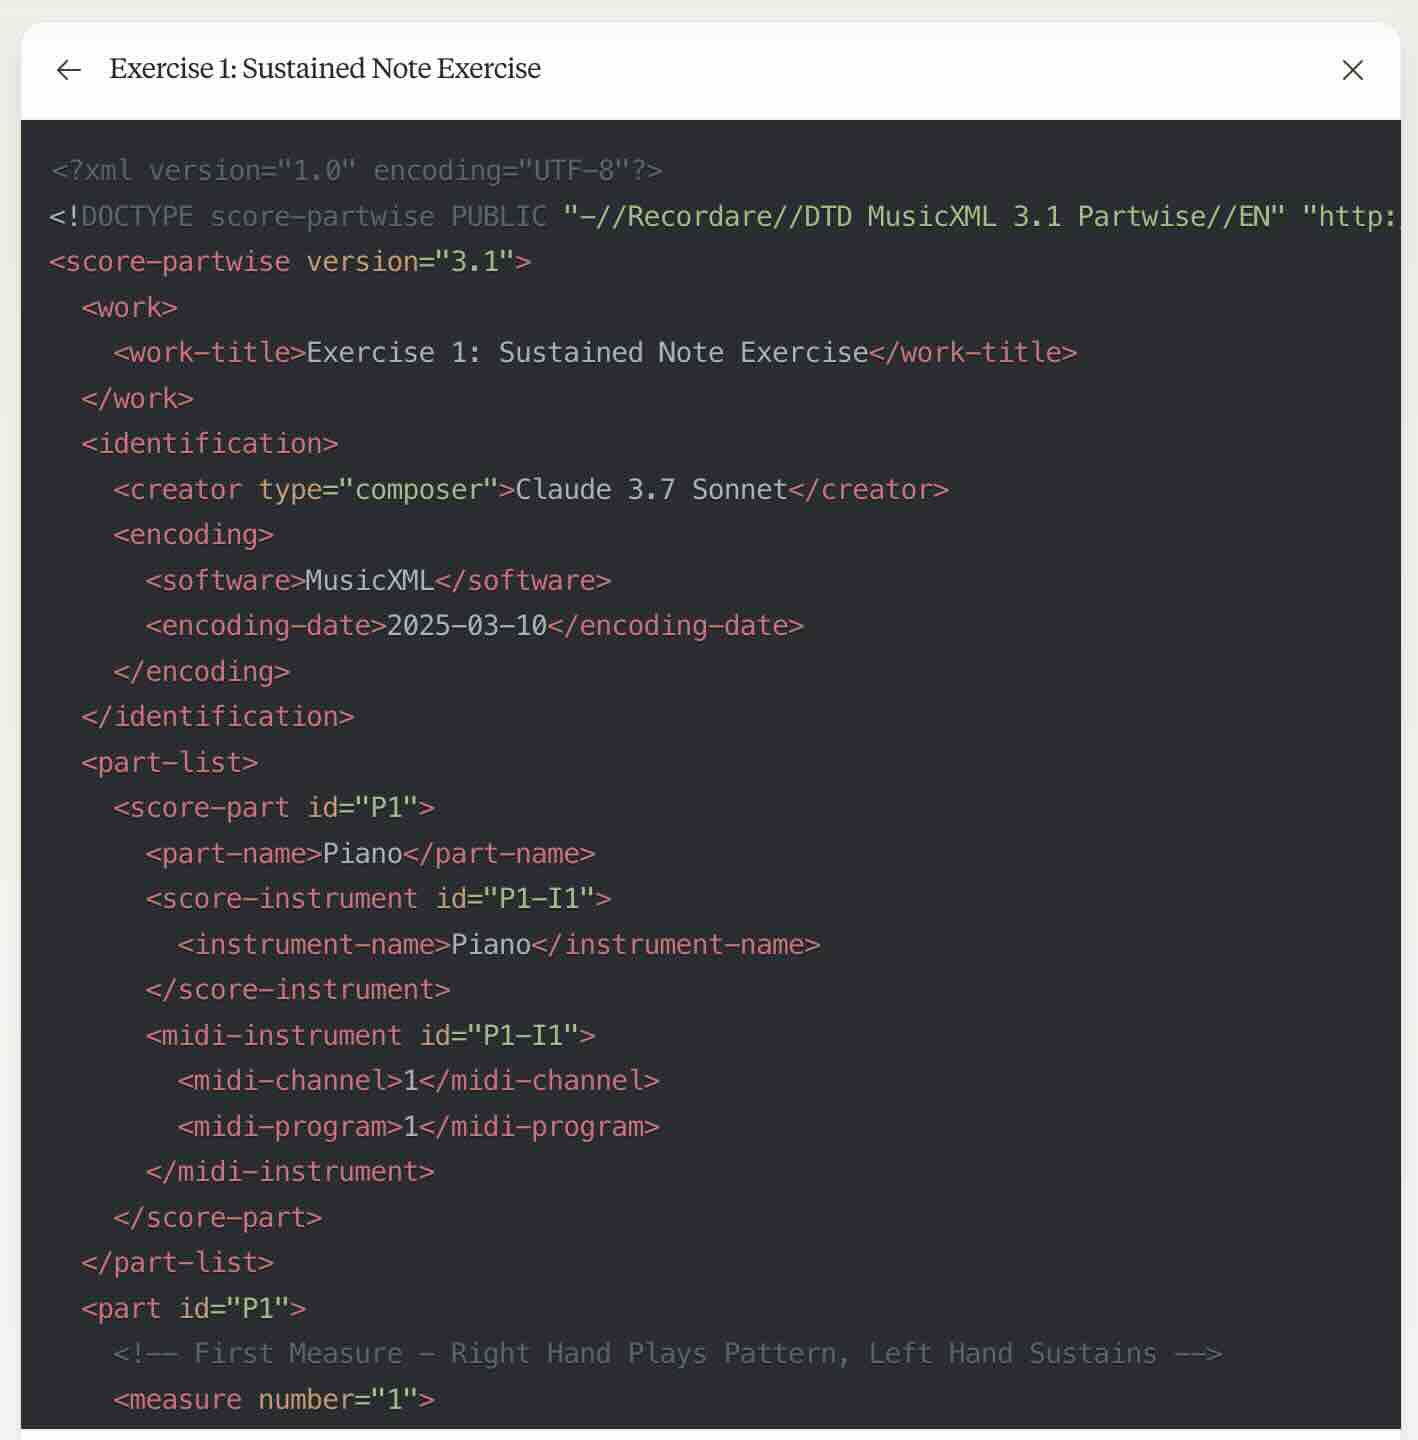Click the opening part-list tag
The height and width of the screenshot is (1440, 1418).
tap(170, 763)
